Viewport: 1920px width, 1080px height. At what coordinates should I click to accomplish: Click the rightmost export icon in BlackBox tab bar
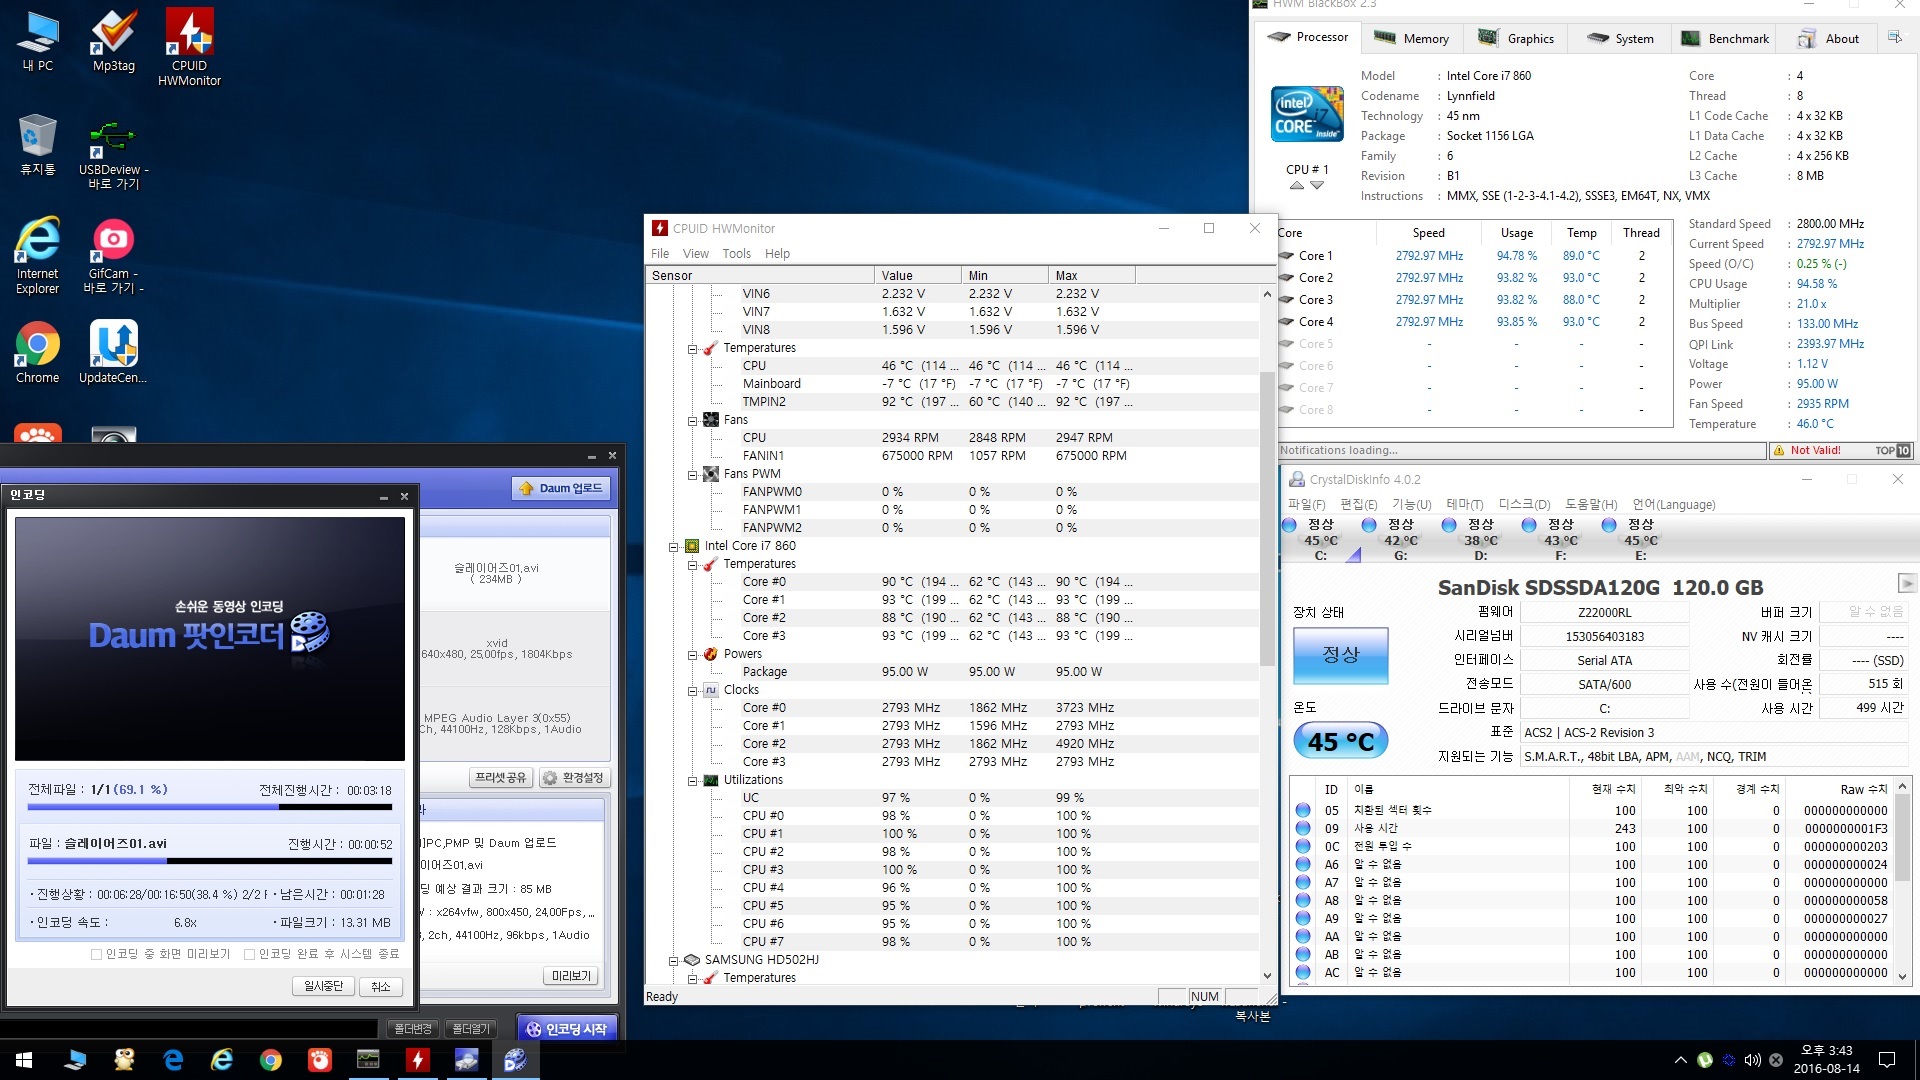(x=1894, y=37)
